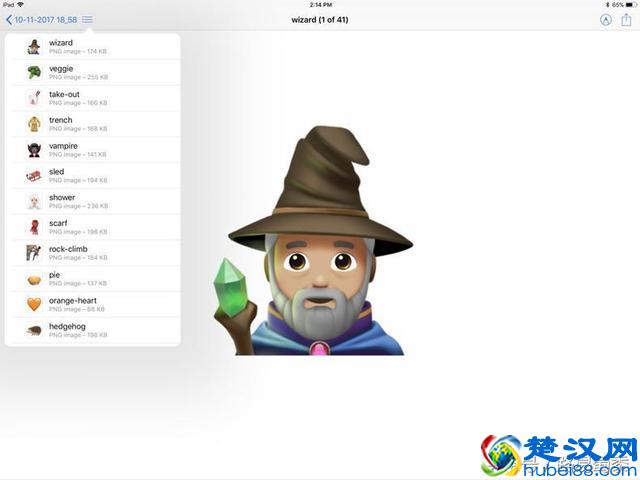Select the orange-heart icon
The height and width of the screenshot is (480, 640).
point(34,304)
